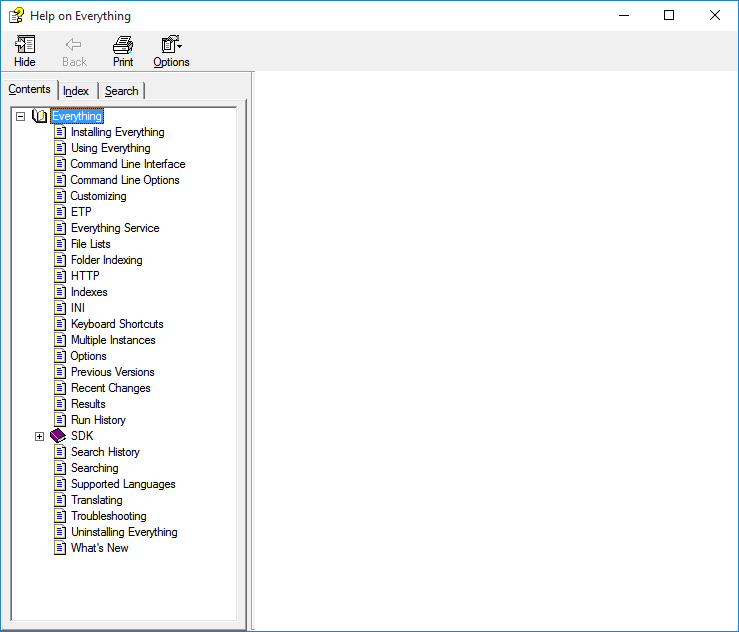This screenshot has height=632, width=739.
Task: Open the What's New topic
Action: 99,548
